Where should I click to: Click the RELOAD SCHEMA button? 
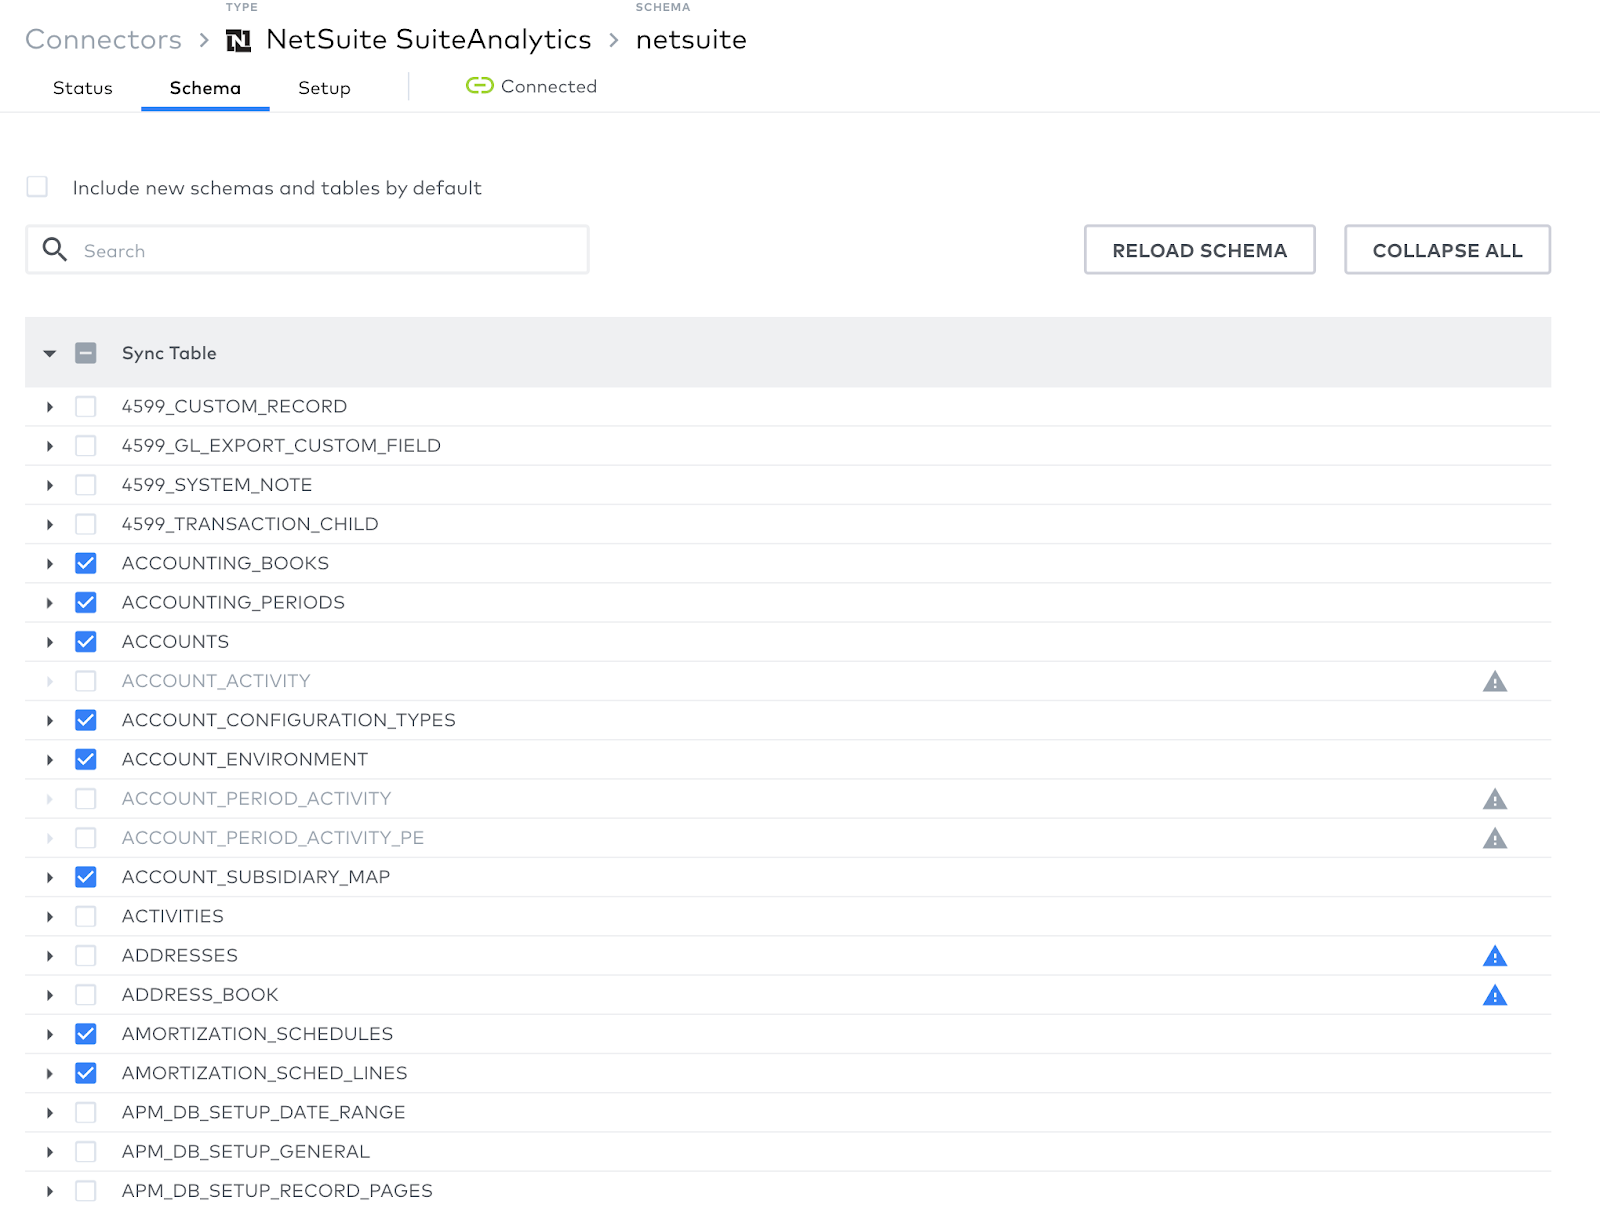[x=1199, y=249]
